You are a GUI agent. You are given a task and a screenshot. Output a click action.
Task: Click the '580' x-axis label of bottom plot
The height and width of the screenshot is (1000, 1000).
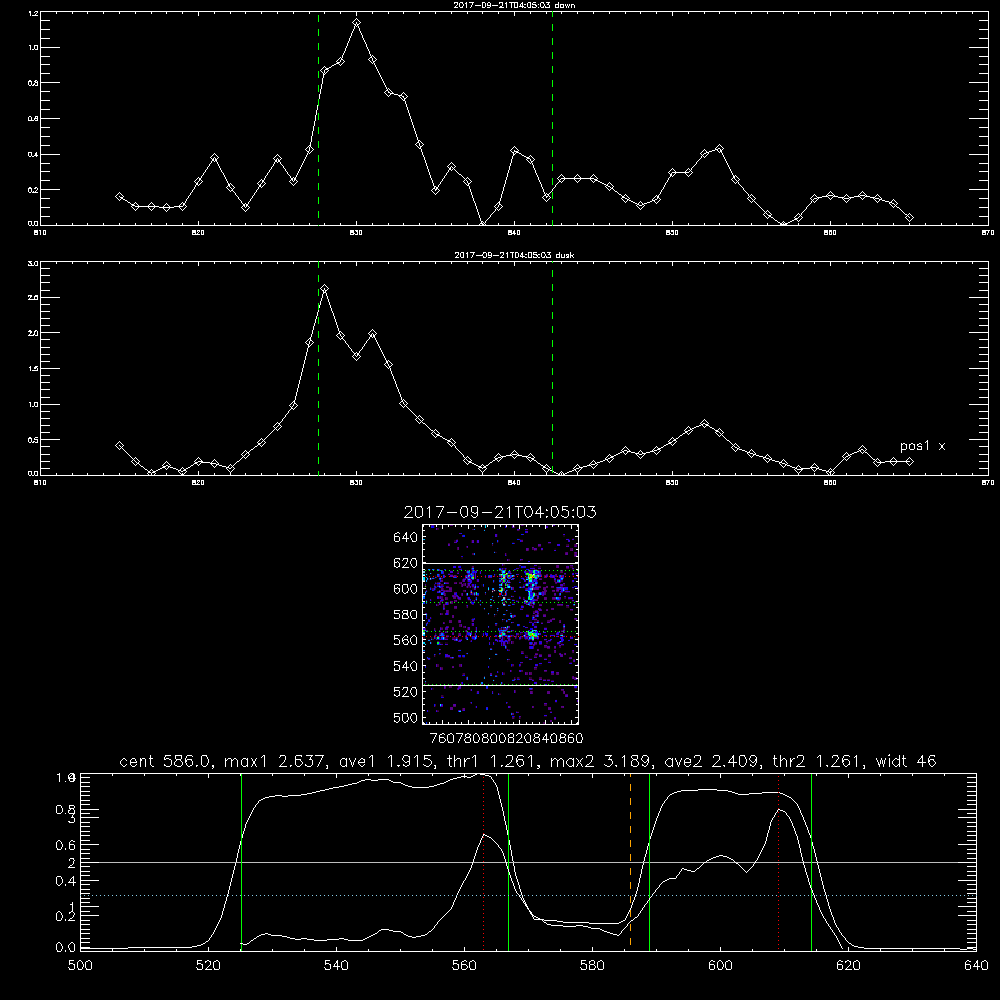592,966
